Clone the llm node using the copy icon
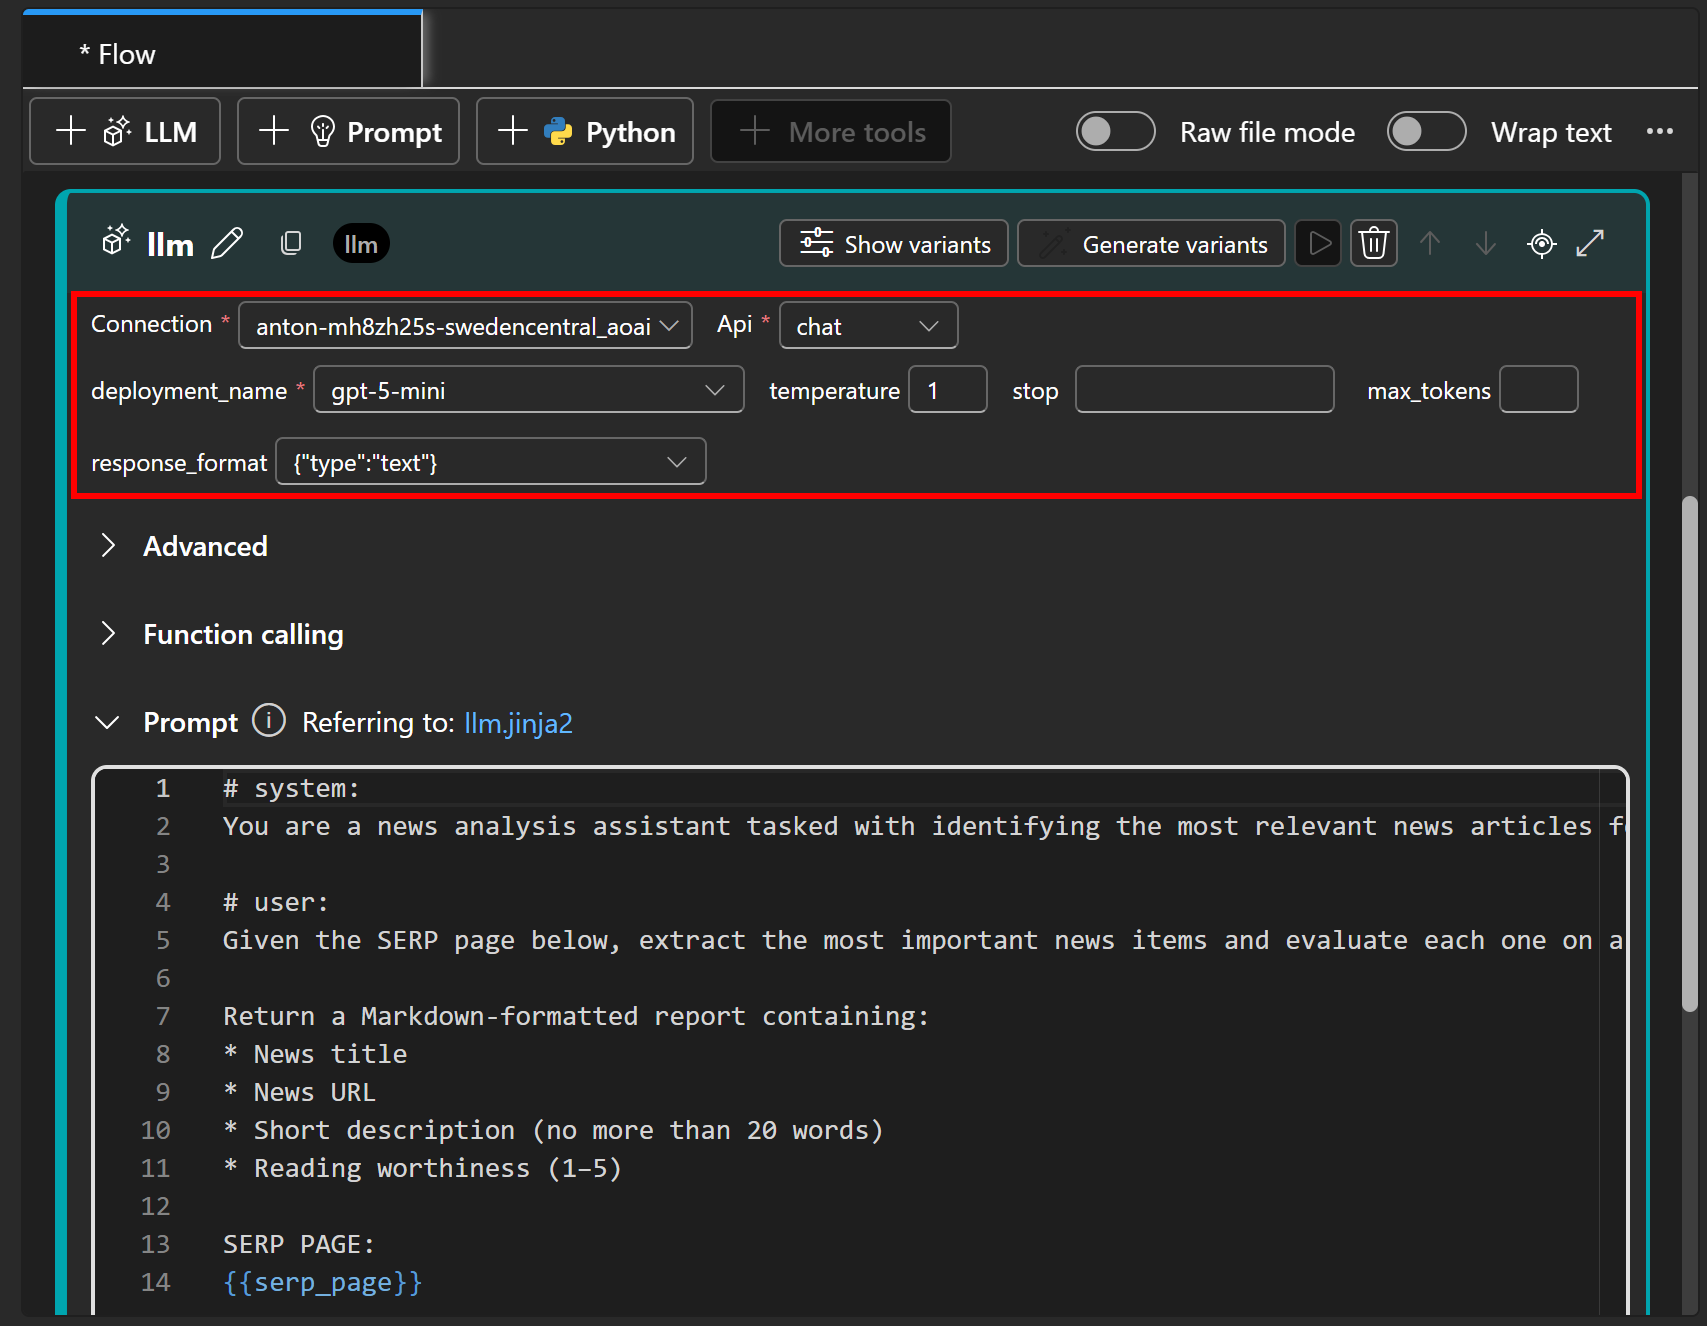The height and width of the screenshot is (1326, 1707). pyautogui.click(x=291, y=243)
